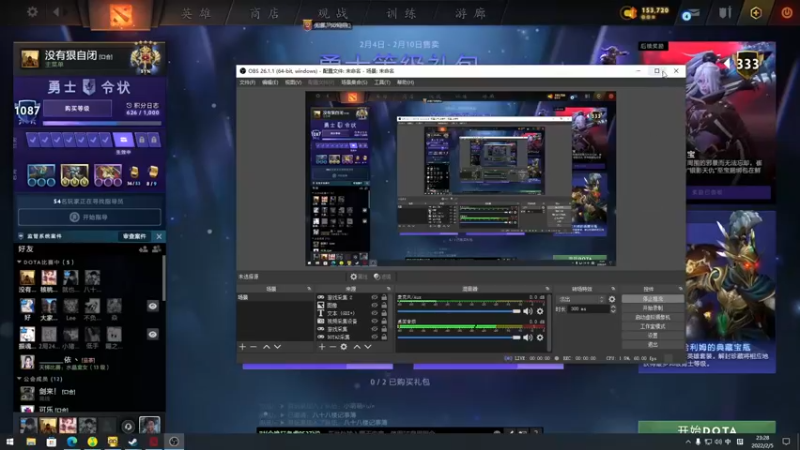Toggle visibility of 游戏采集 2 source

(375, 297)
